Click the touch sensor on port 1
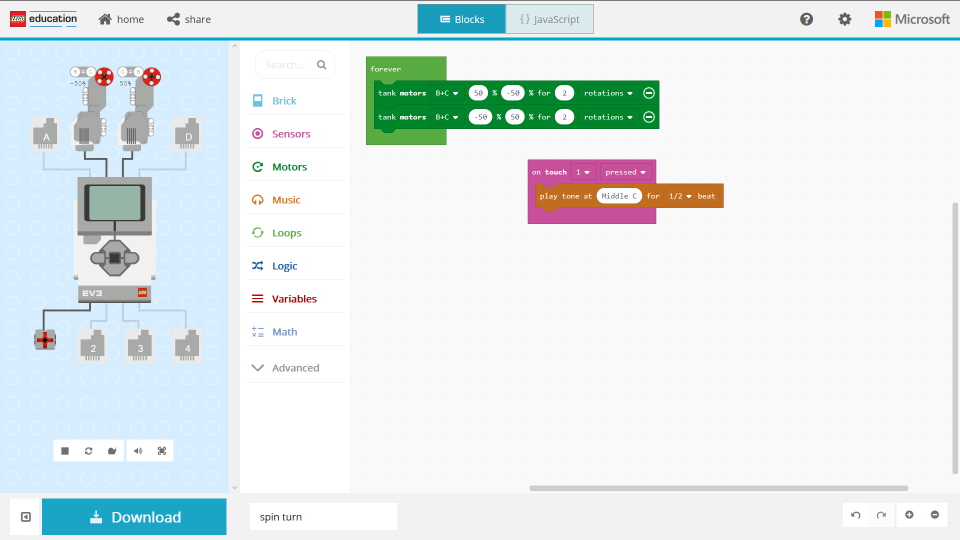 45,340
